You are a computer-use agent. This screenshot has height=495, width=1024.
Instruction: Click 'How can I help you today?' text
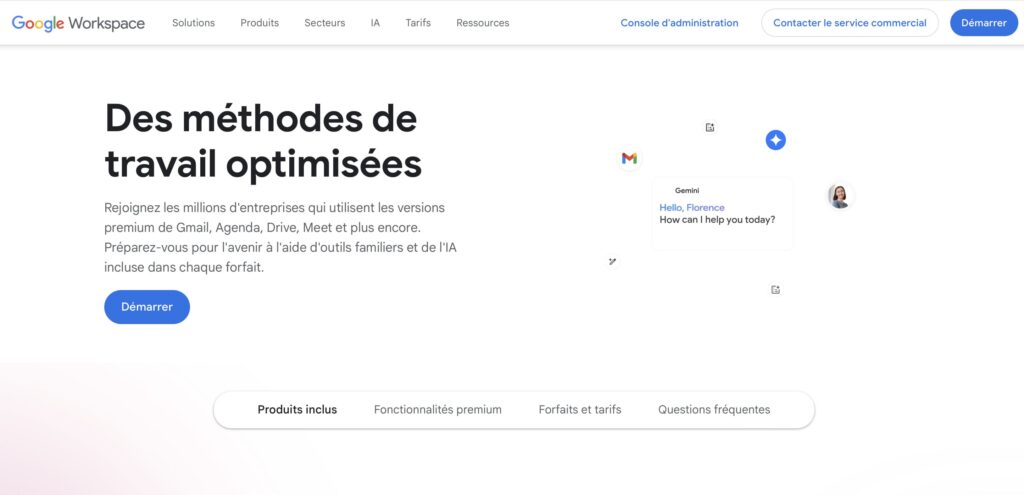(717, 220)
